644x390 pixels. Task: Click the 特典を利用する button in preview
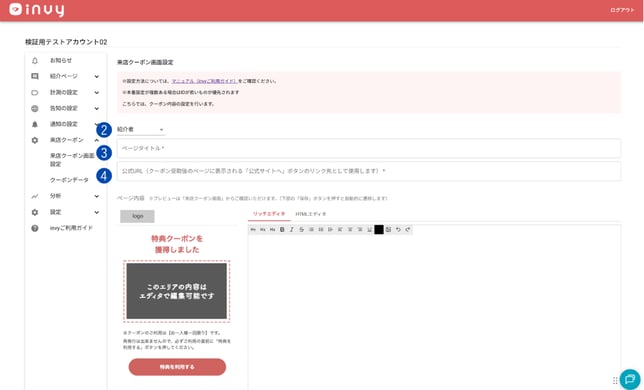coord(177,367)
